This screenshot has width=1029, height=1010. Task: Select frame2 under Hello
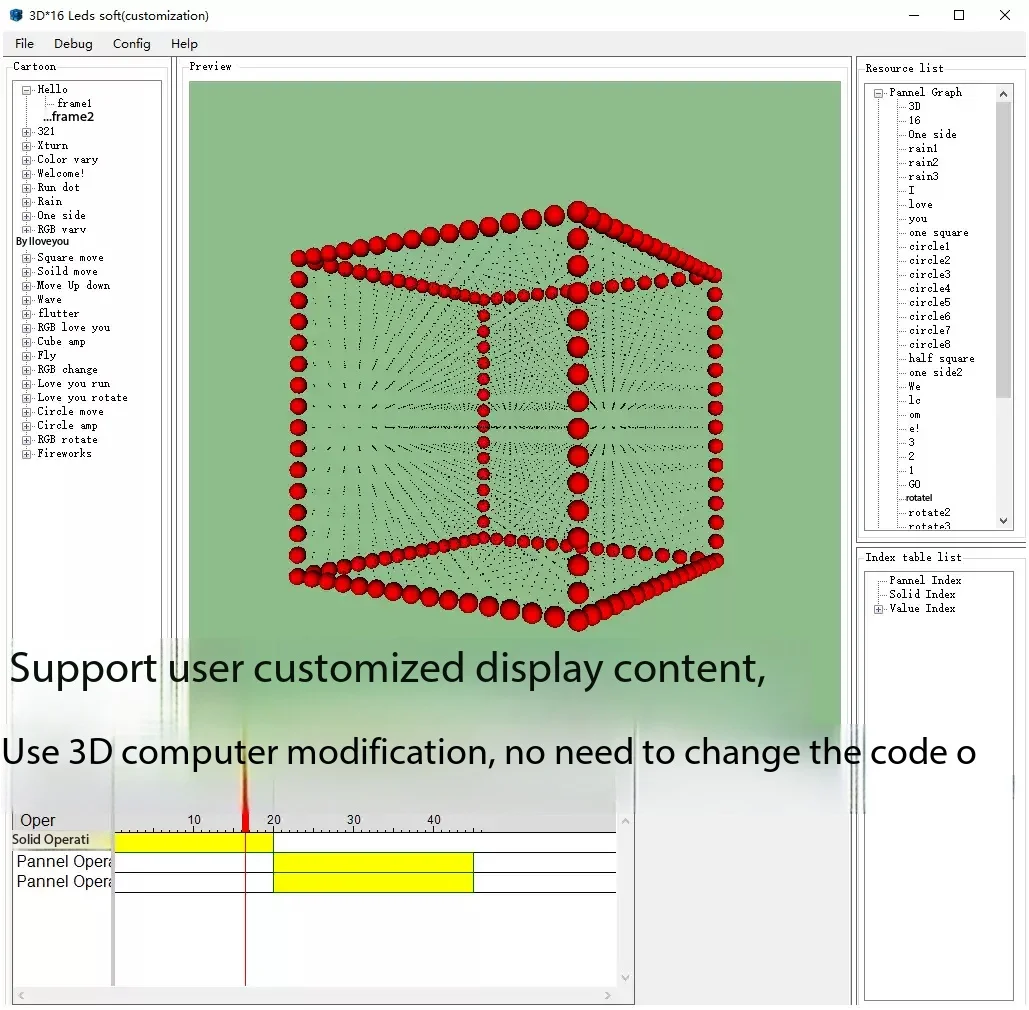pos(72,117)
